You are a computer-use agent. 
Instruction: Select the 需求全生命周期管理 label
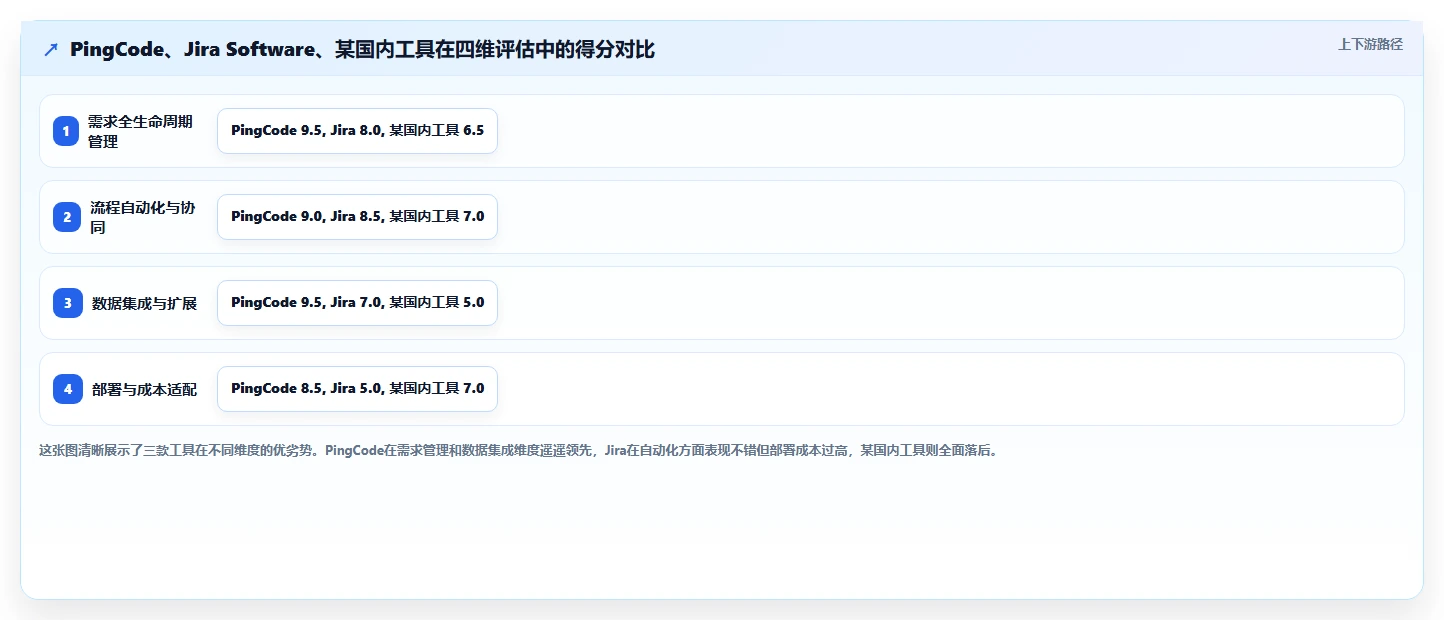tap(140, 131)
